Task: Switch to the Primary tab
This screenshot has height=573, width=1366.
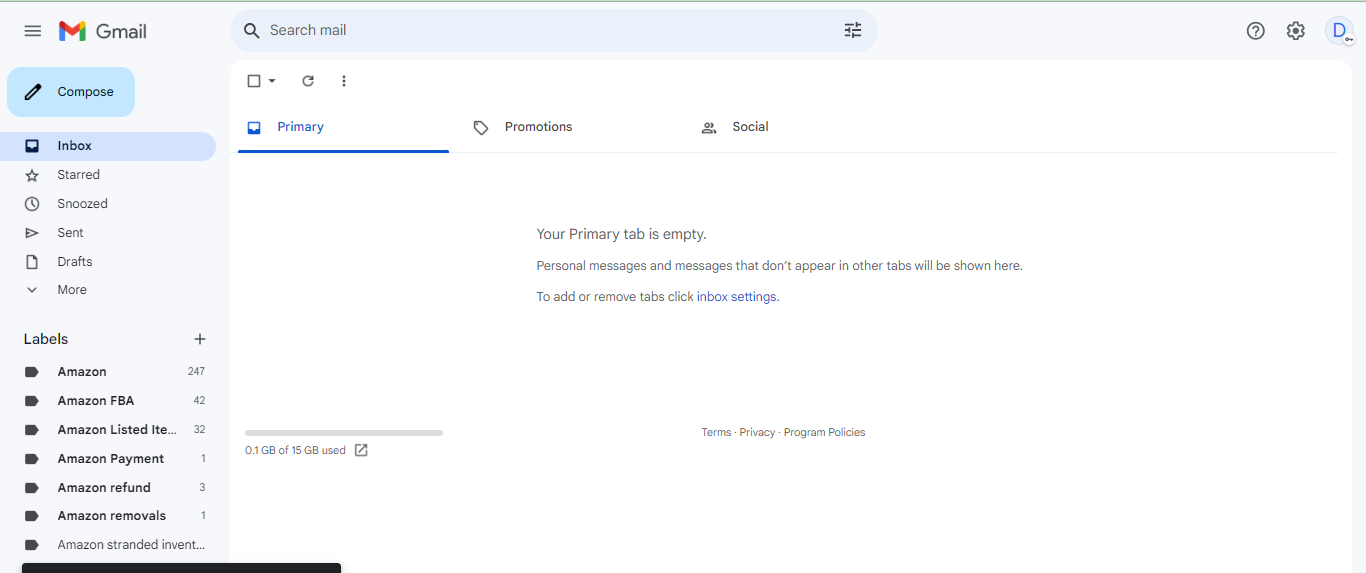Action: pyautogui.click(x=343, y=128)
